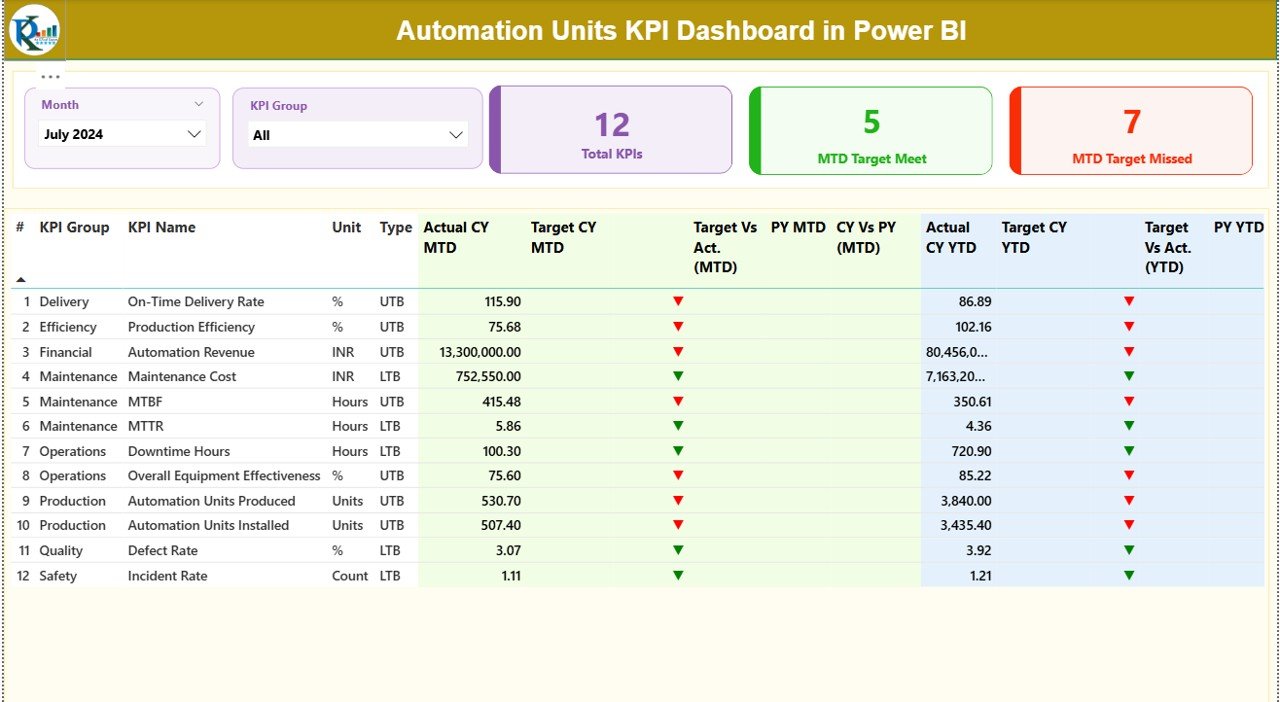Click the Actual CY YTD column header

click(x=949, y=237)
